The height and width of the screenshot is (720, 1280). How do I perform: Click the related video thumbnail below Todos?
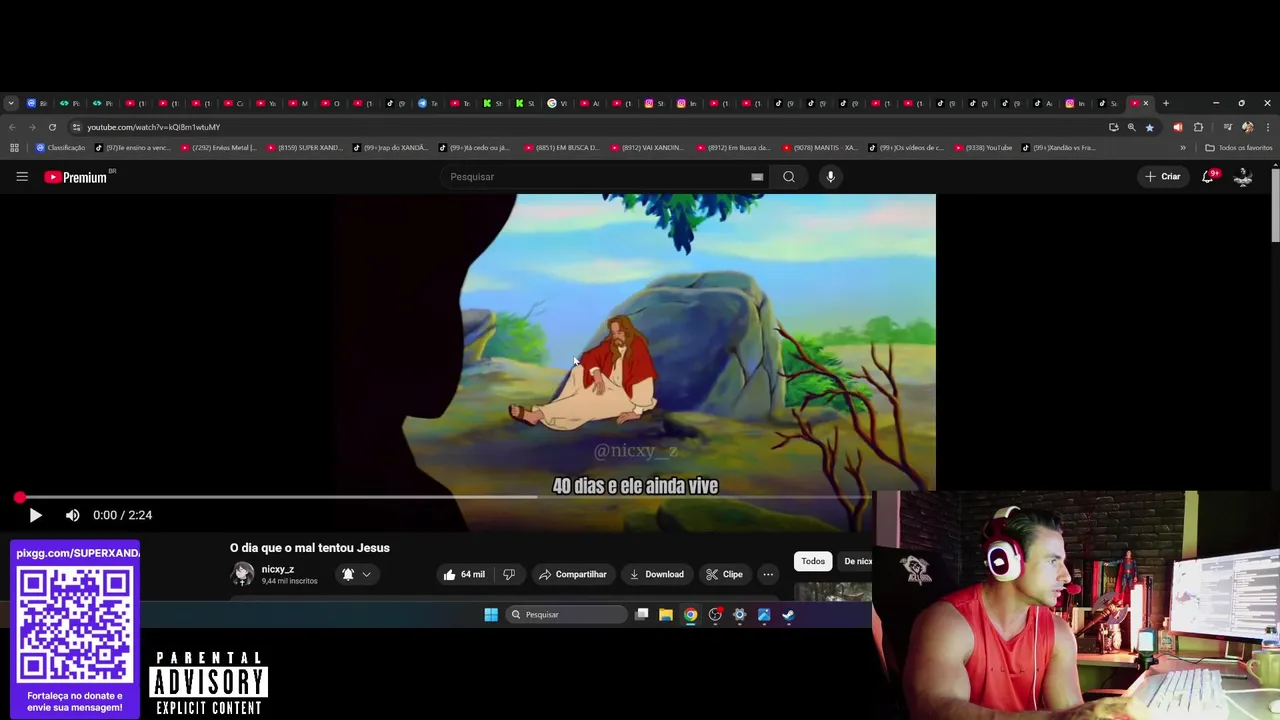pyautogui.click(x=834, y=592)
